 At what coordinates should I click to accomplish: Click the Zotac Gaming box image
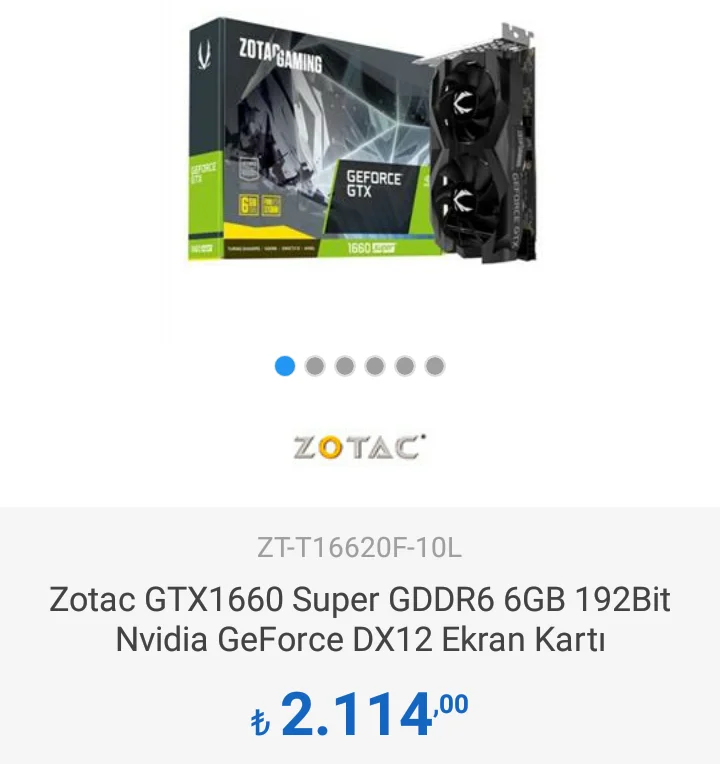tap(312, 139)
